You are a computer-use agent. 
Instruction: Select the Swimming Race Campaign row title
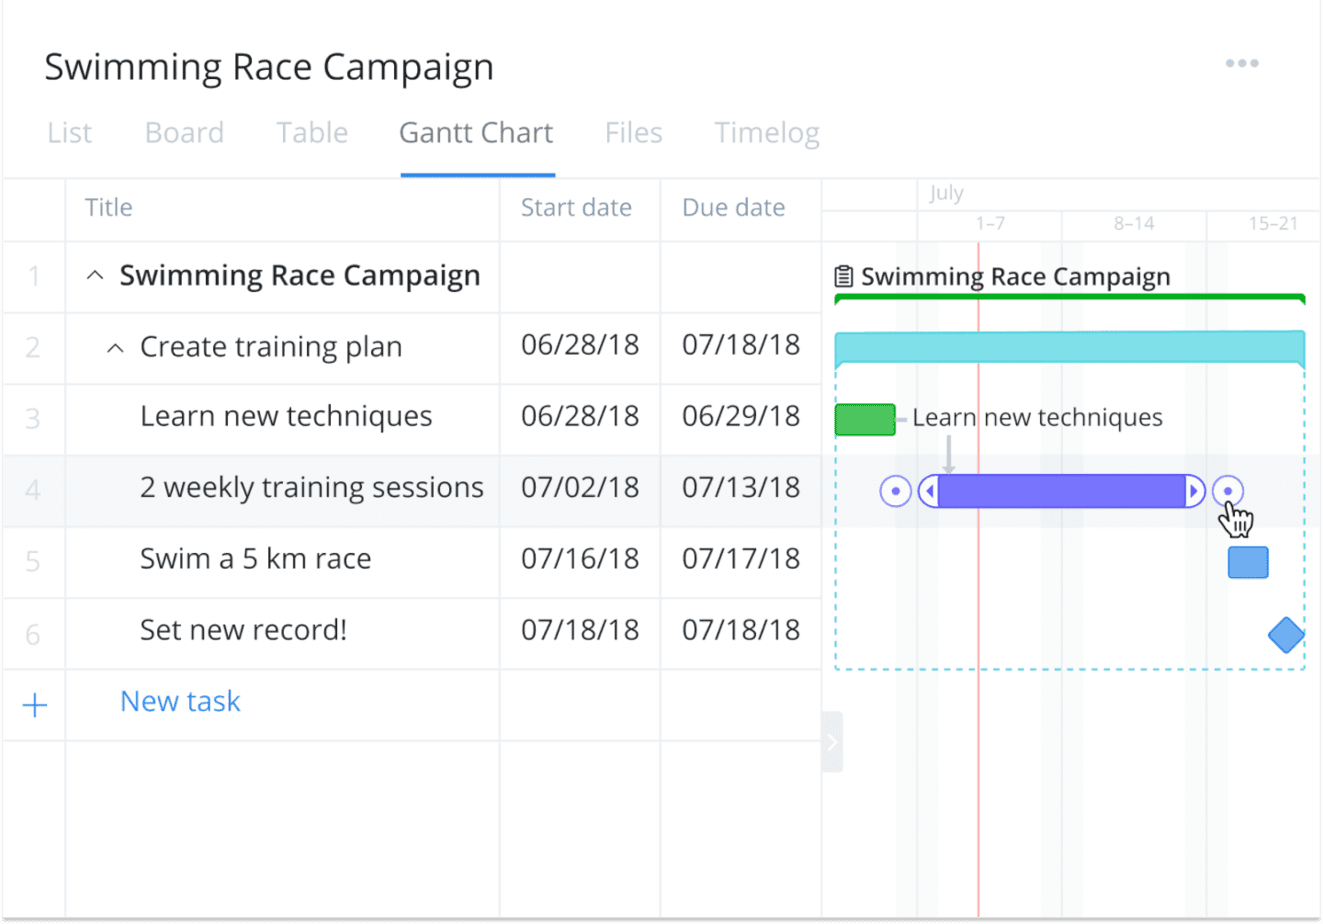point(300,275)
